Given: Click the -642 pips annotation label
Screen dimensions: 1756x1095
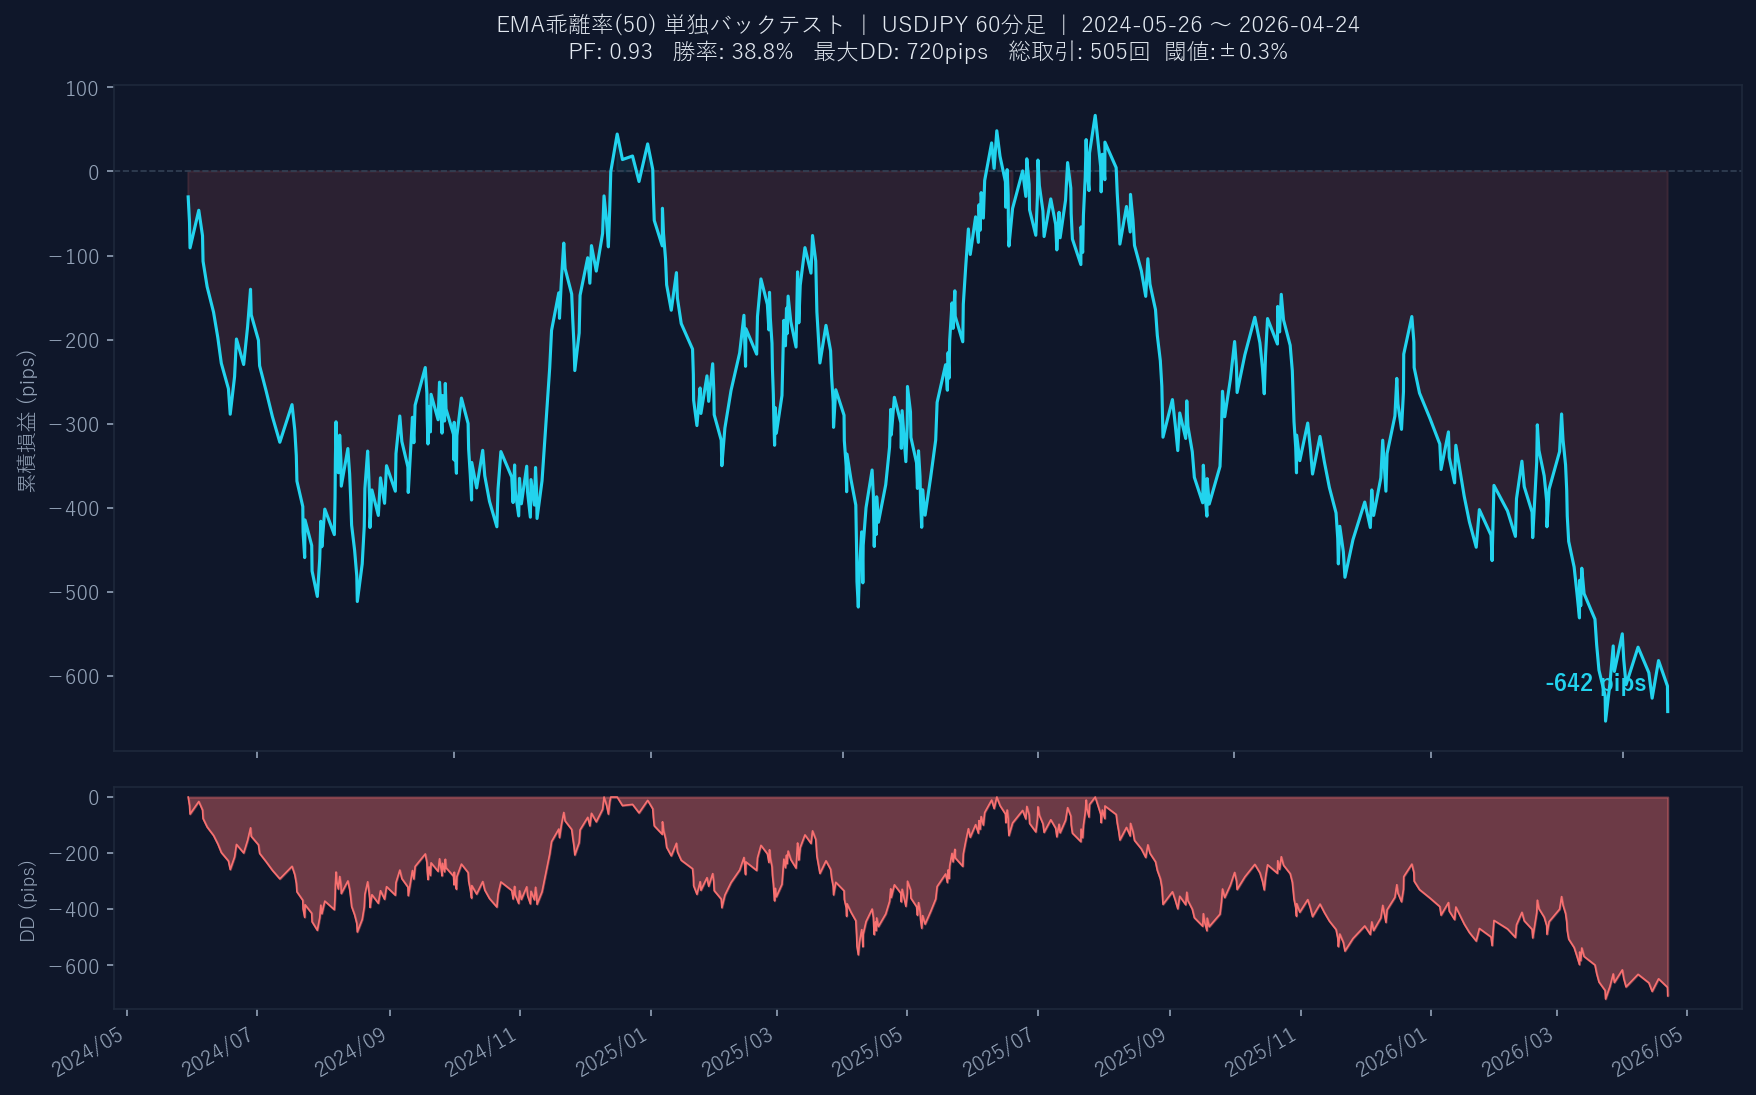Looking at the screenshot, I should point(1595,683).
